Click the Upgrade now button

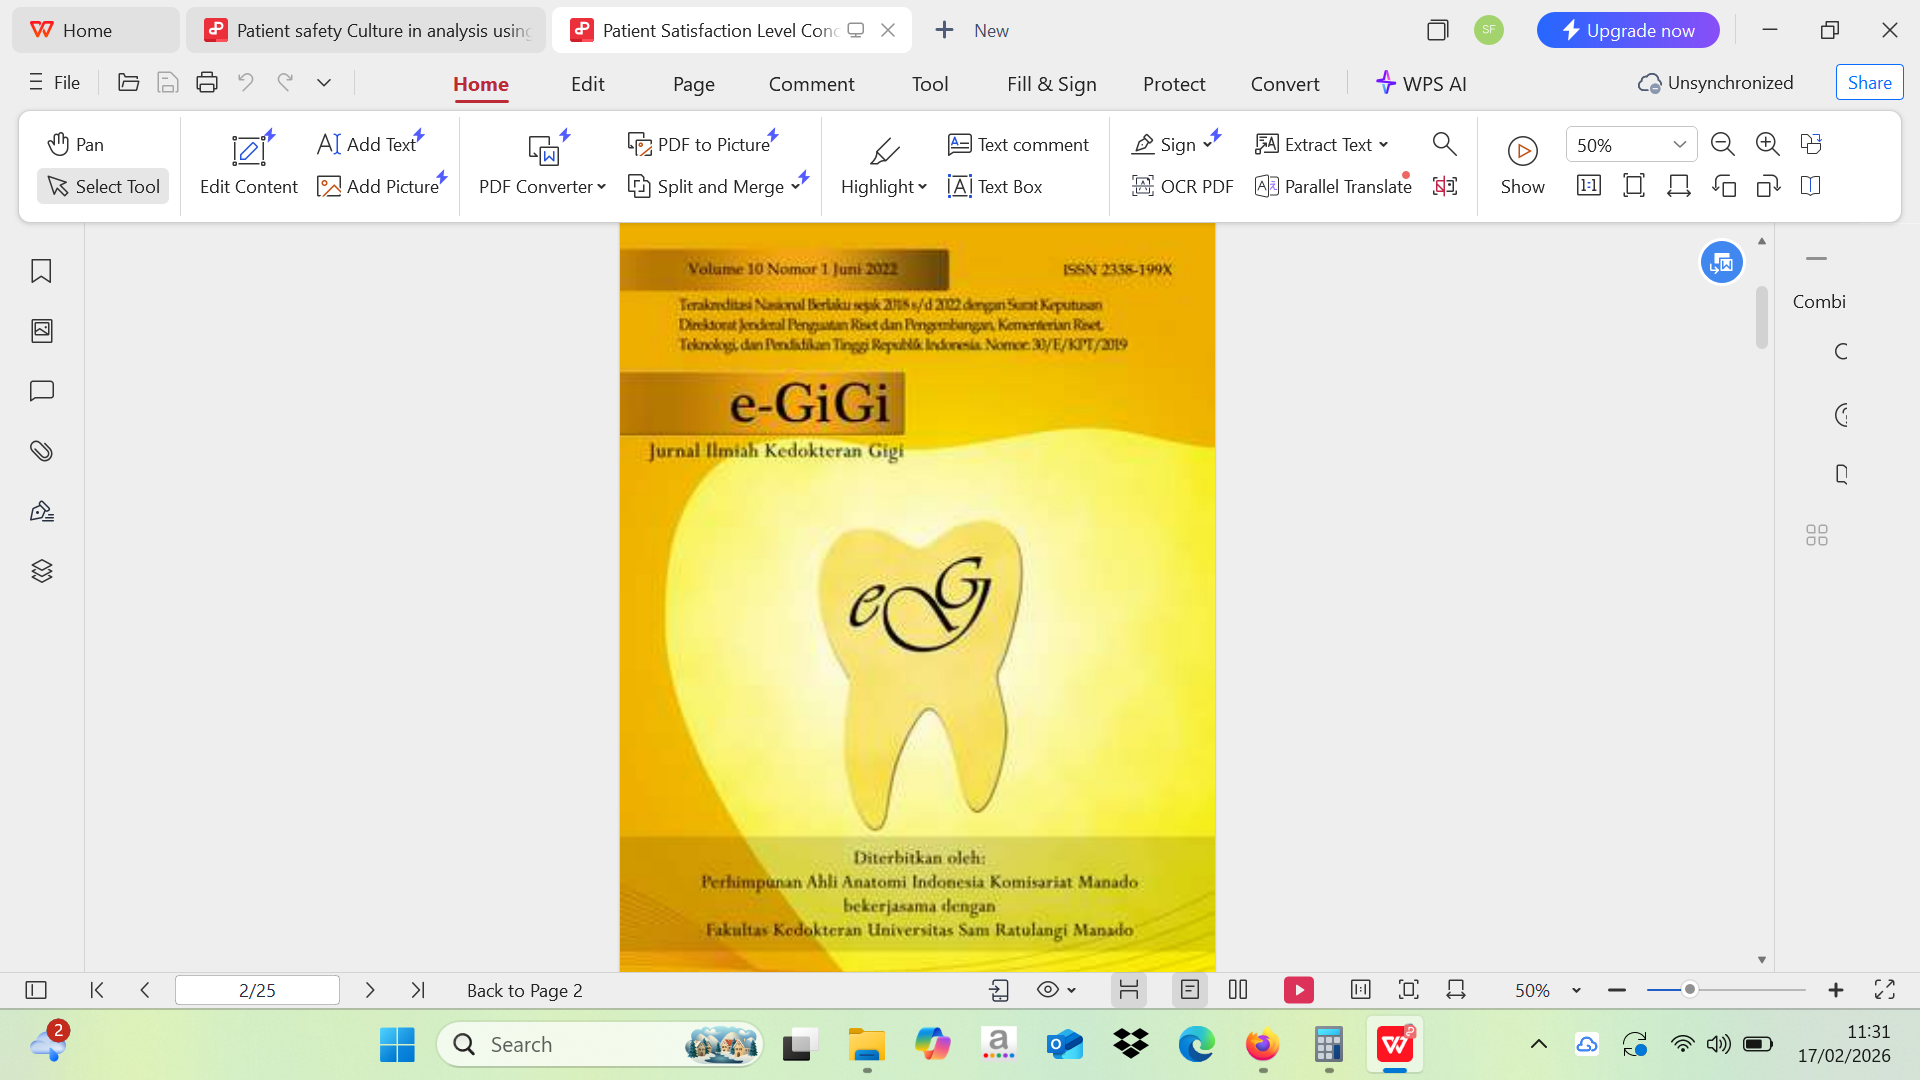[x=1627, y=30]
